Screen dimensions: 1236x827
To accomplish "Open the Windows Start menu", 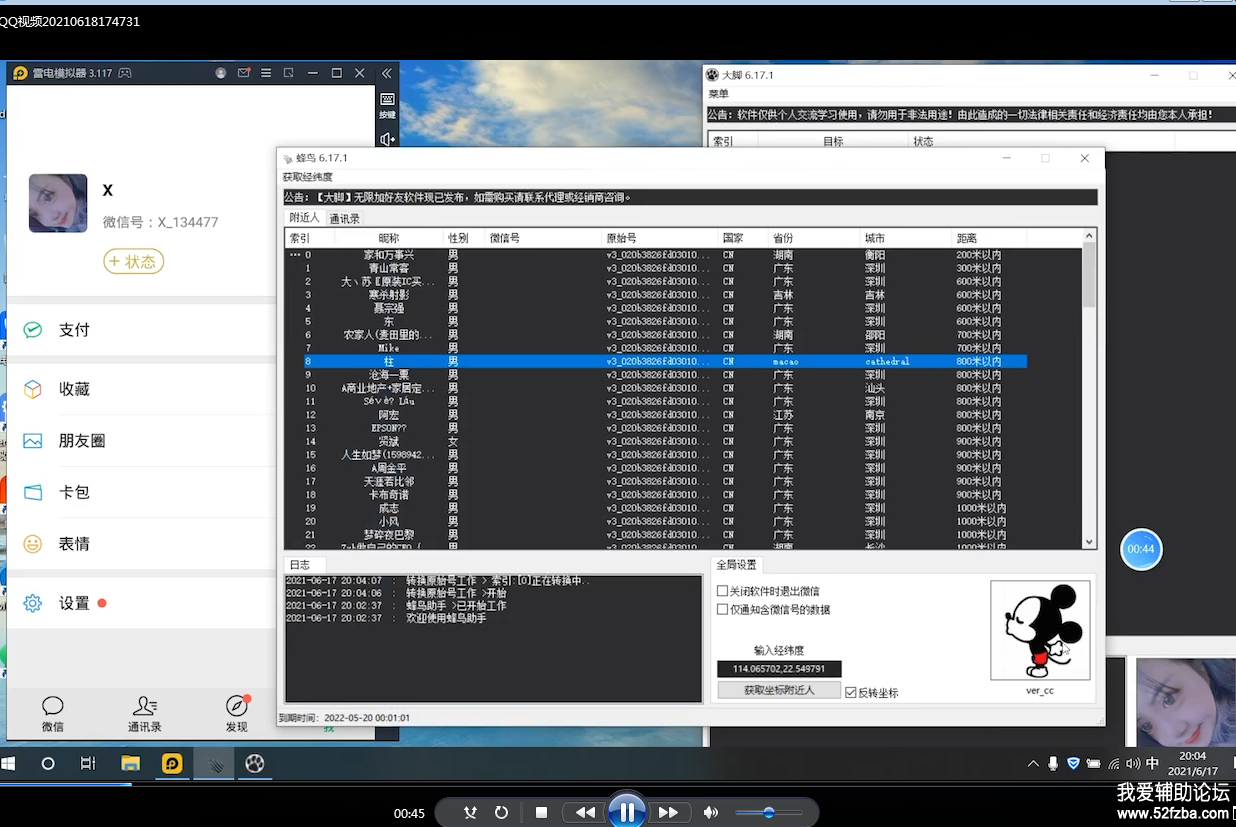I will pyautogui.click(x=9, y=764).
